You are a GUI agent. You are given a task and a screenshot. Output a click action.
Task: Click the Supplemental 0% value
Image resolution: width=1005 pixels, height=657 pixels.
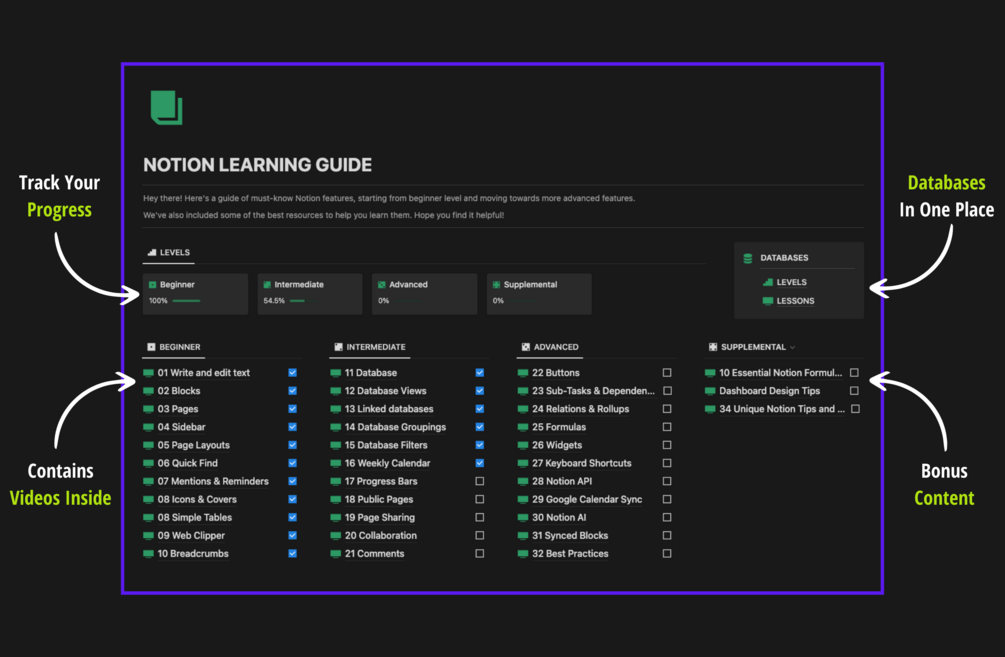[498, 301]
